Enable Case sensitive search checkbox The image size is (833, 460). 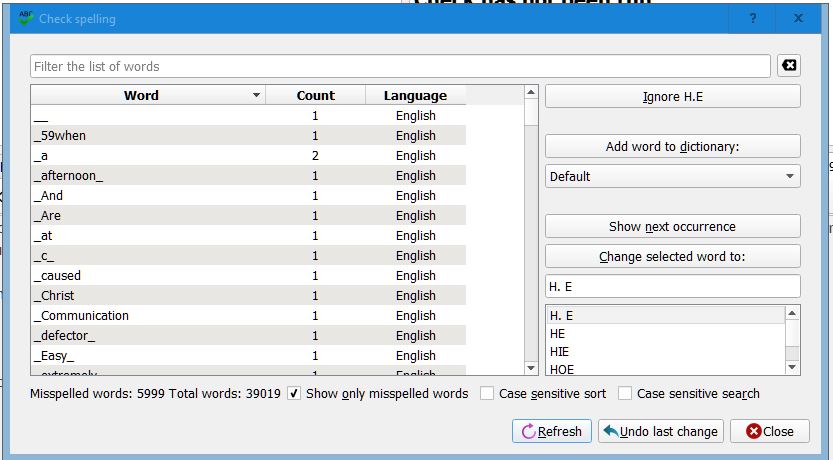click(625, 394)
